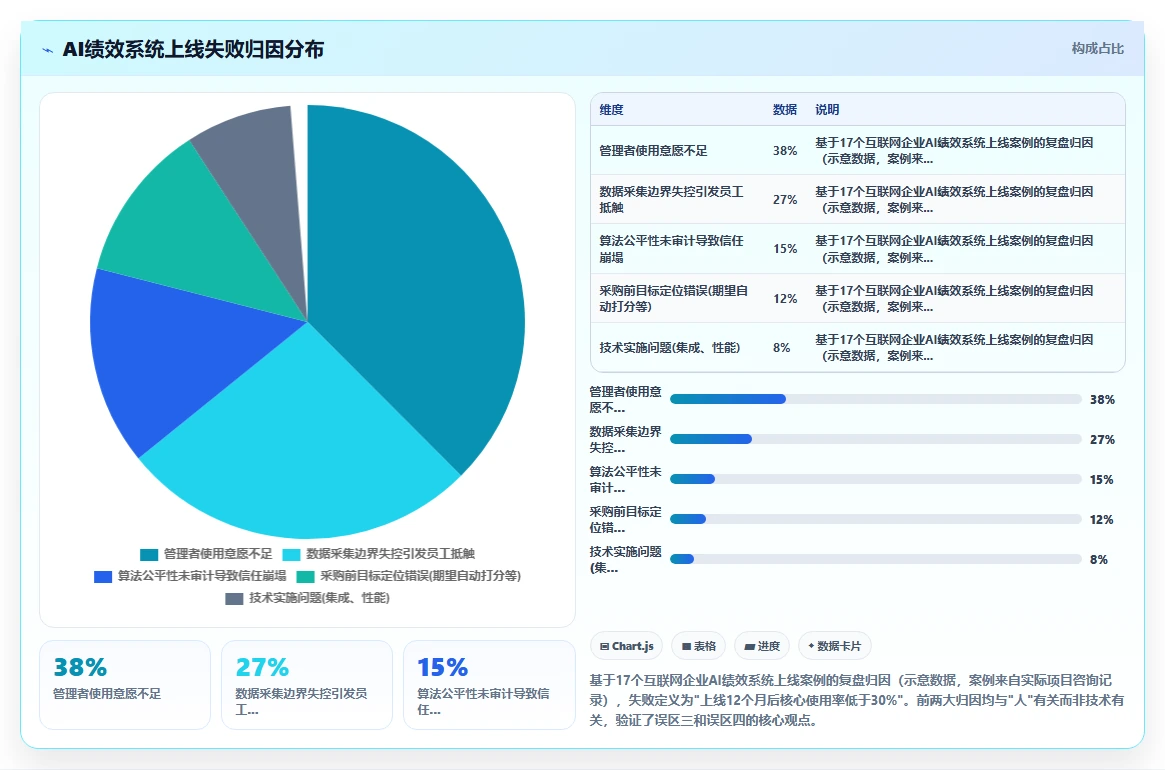Click the 进度 tag chip
Viewport: 1165px width, 770px height.
tap(762, 646)
